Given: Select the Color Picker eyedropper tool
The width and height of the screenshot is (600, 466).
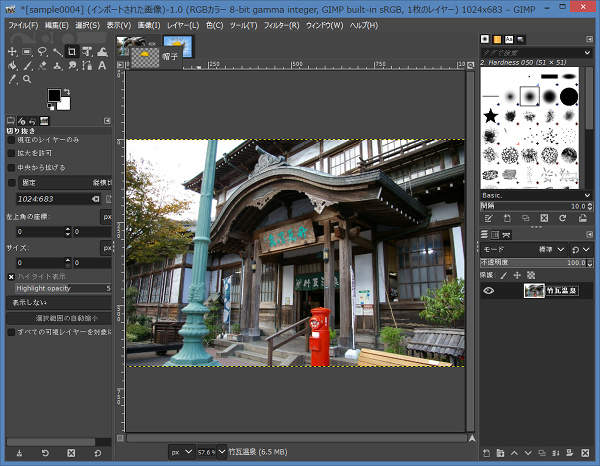Looking at the screenshot, I should pos(12,79).
